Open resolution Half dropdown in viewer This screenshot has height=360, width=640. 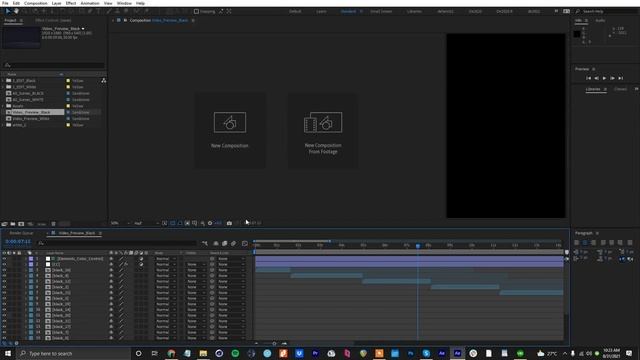[x=146, y=223]
